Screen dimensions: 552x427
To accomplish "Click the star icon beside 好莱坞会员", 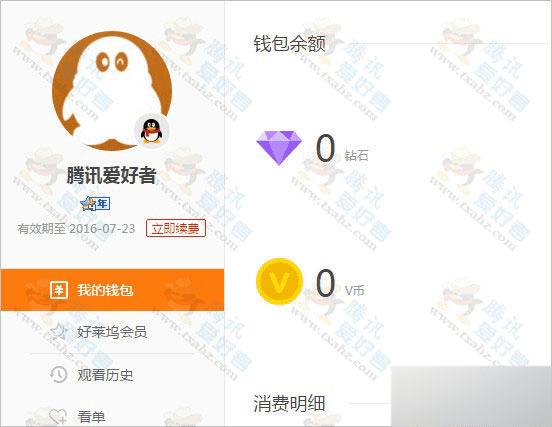I will click(58, 332).
